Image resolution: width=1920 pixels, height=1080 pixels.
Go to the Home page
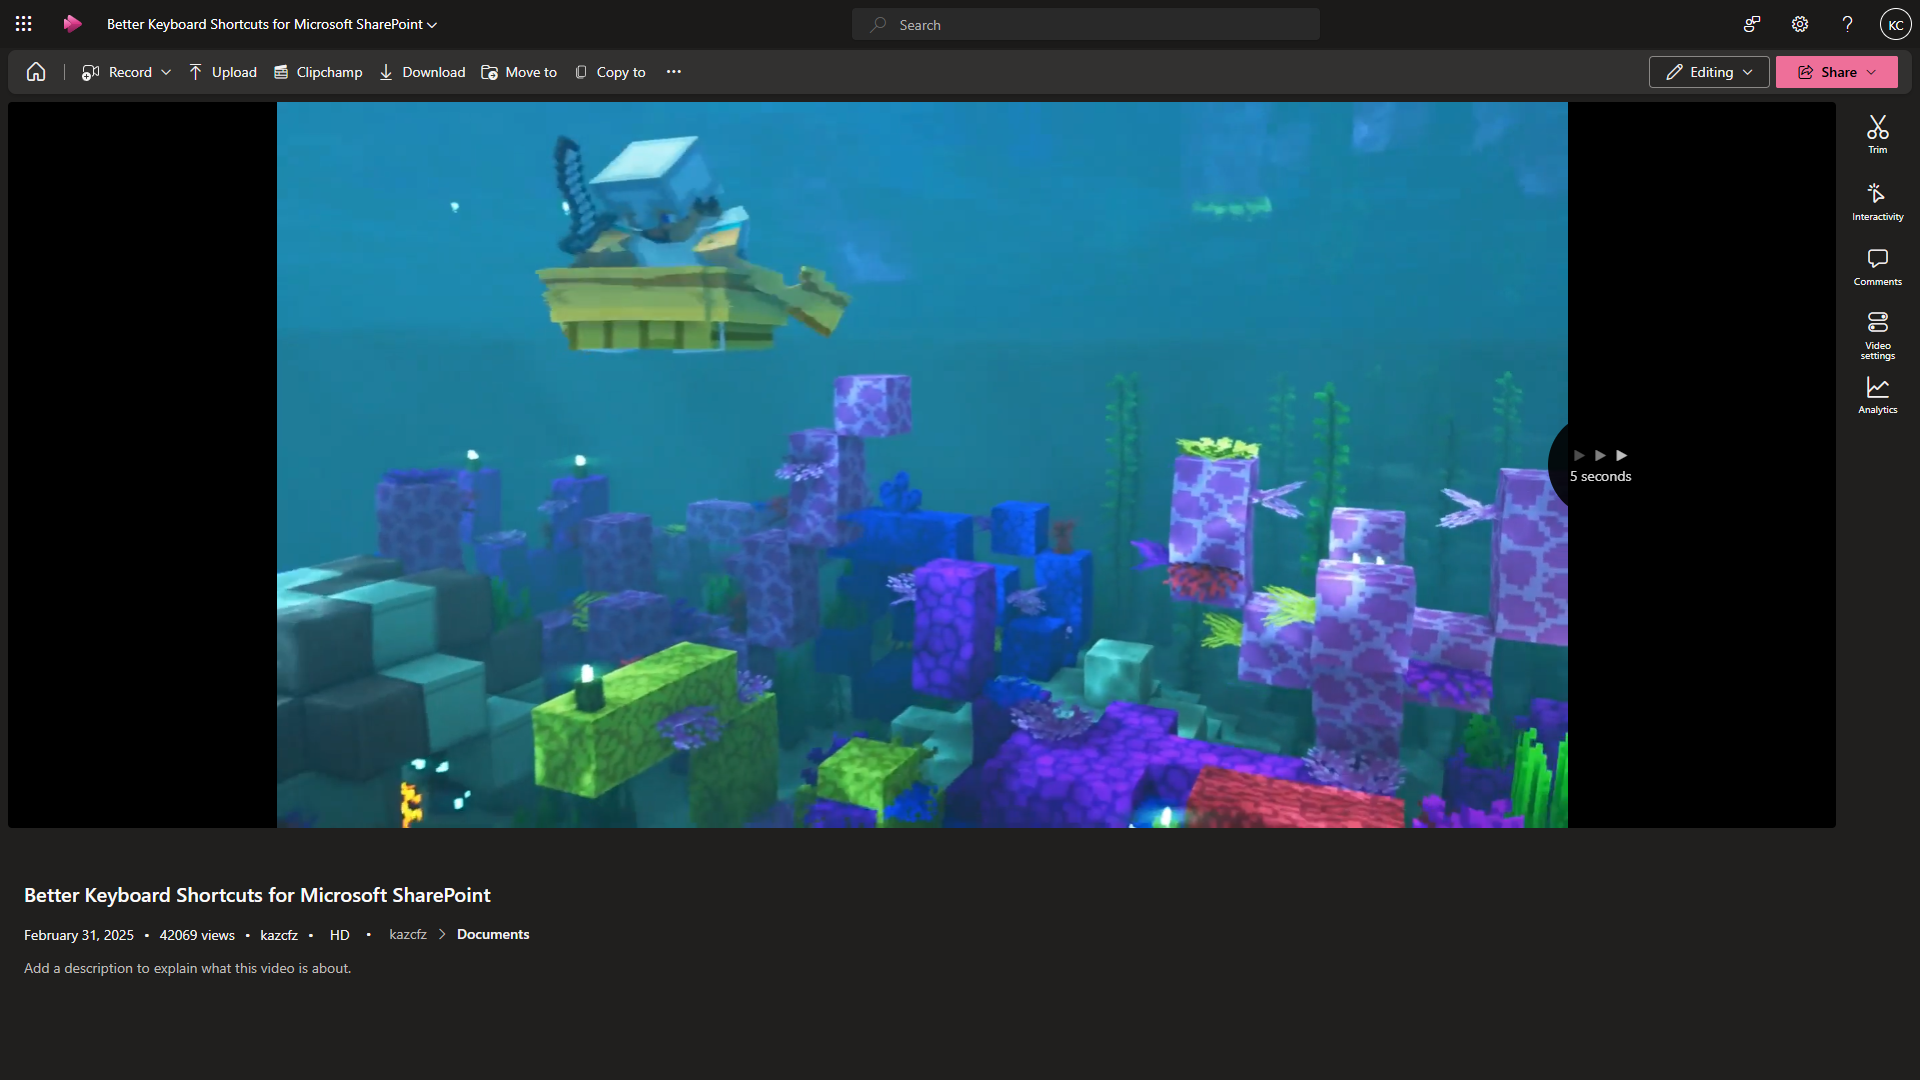tap(36, 72)
